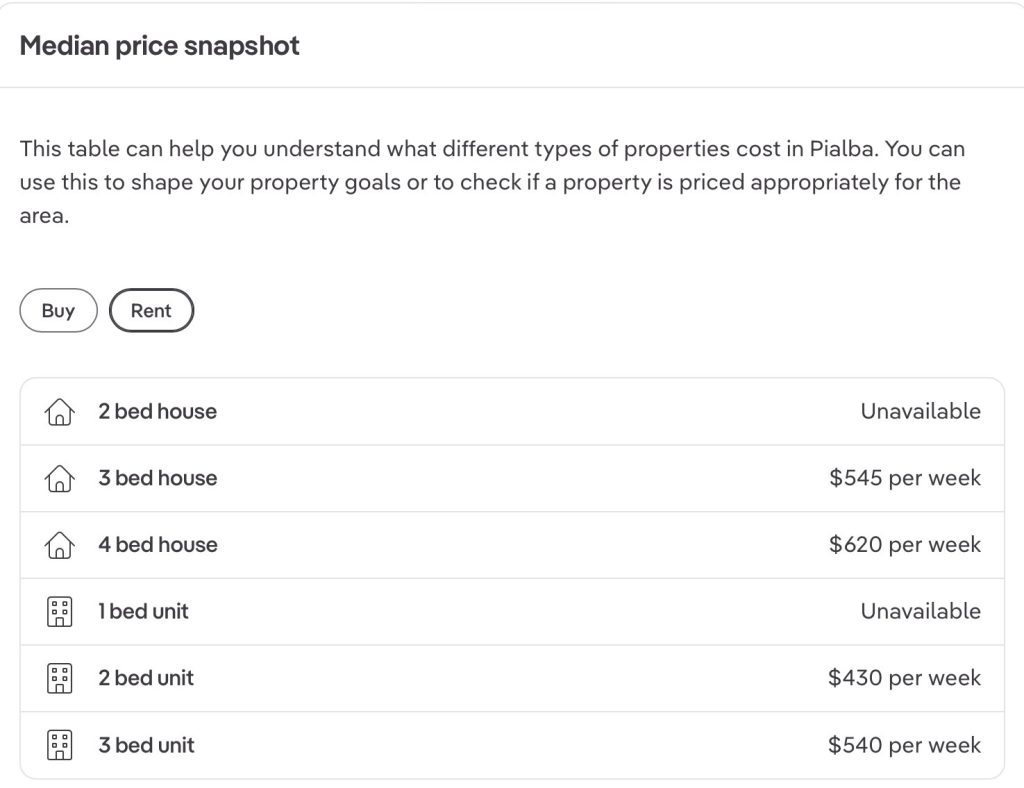Select the "4 bed house" row label

coord(157,545)
